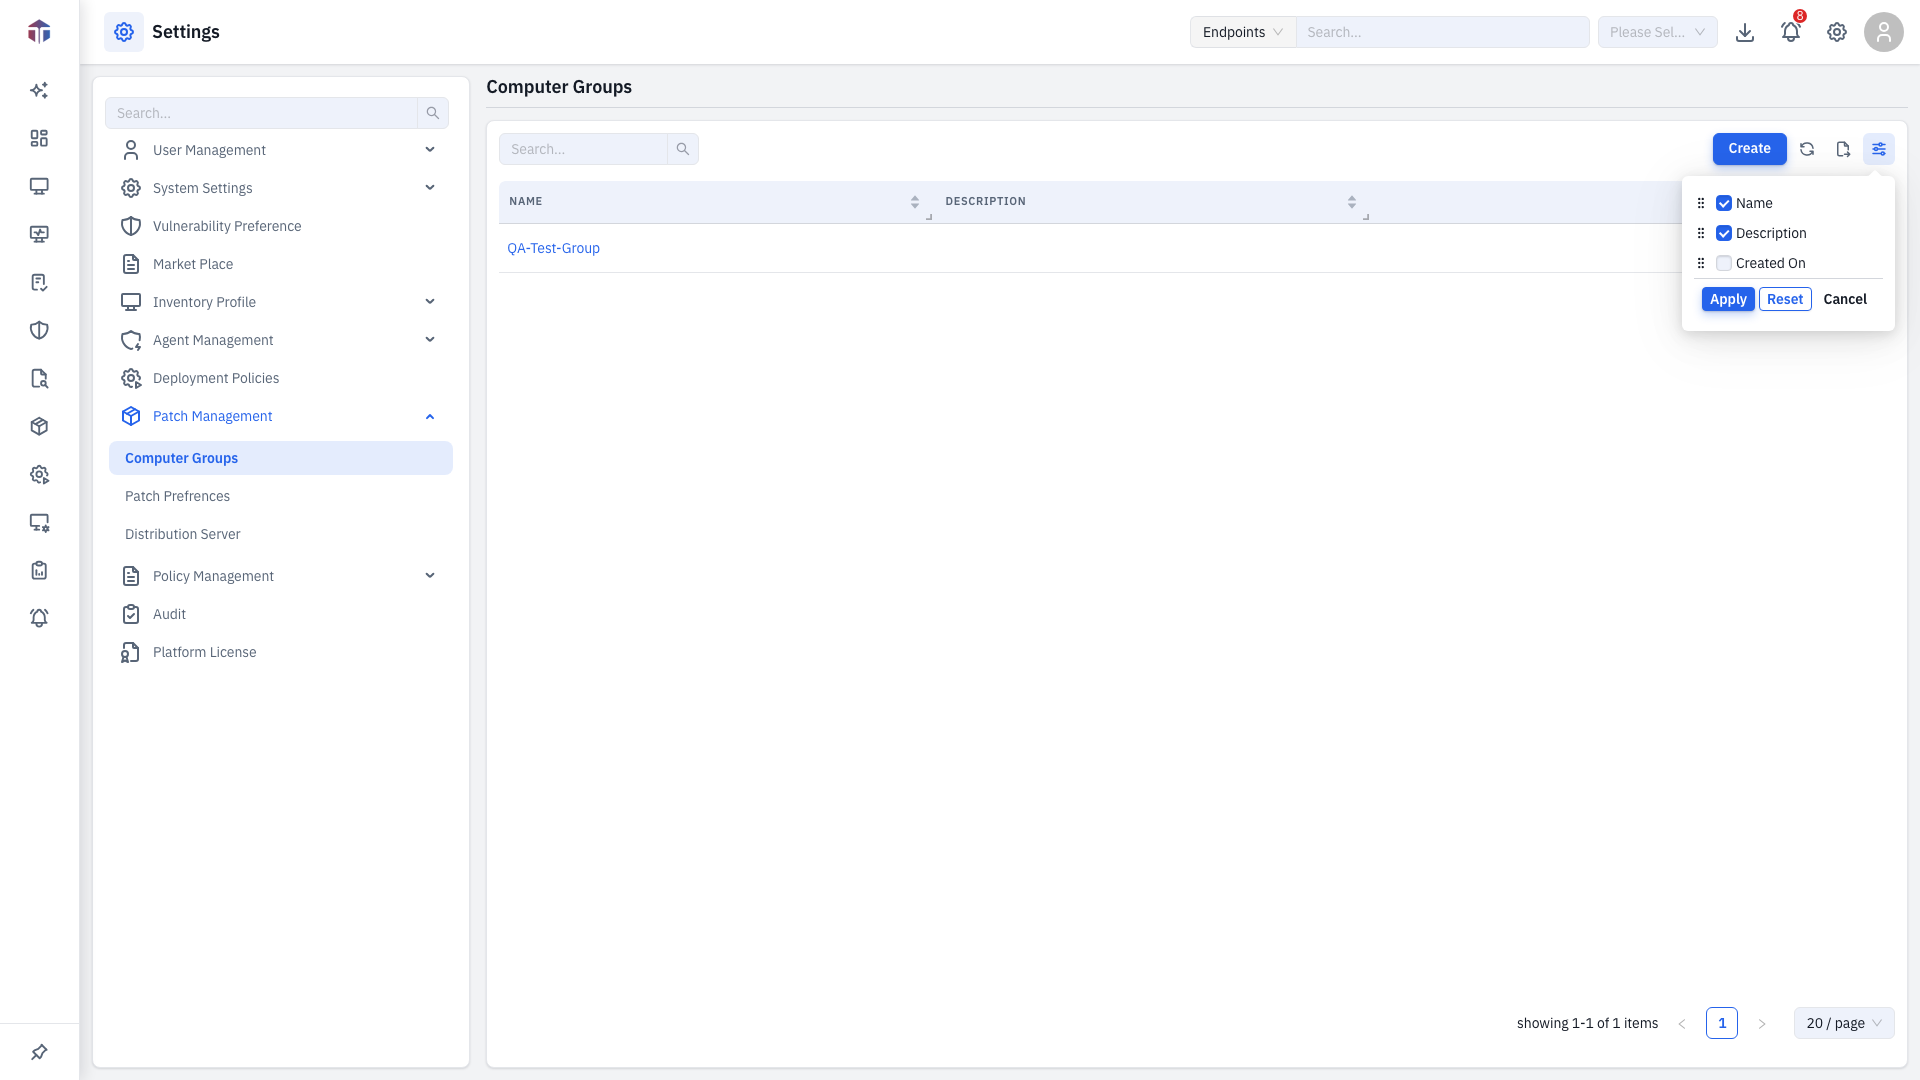This screenshot has width=1920, height=1080.
Task: Click the export file icon in table toolbar
Action: 1843,149
